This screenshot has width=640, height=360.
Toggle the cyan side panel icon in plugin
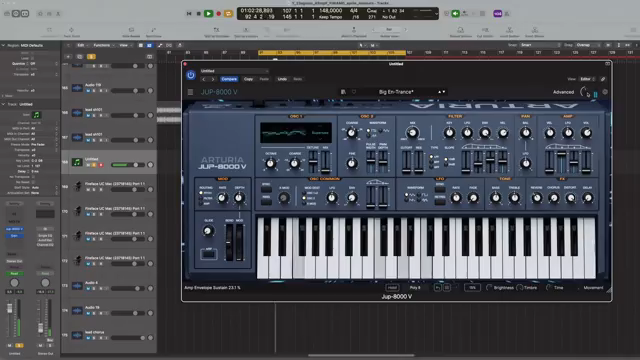(596, 94)
